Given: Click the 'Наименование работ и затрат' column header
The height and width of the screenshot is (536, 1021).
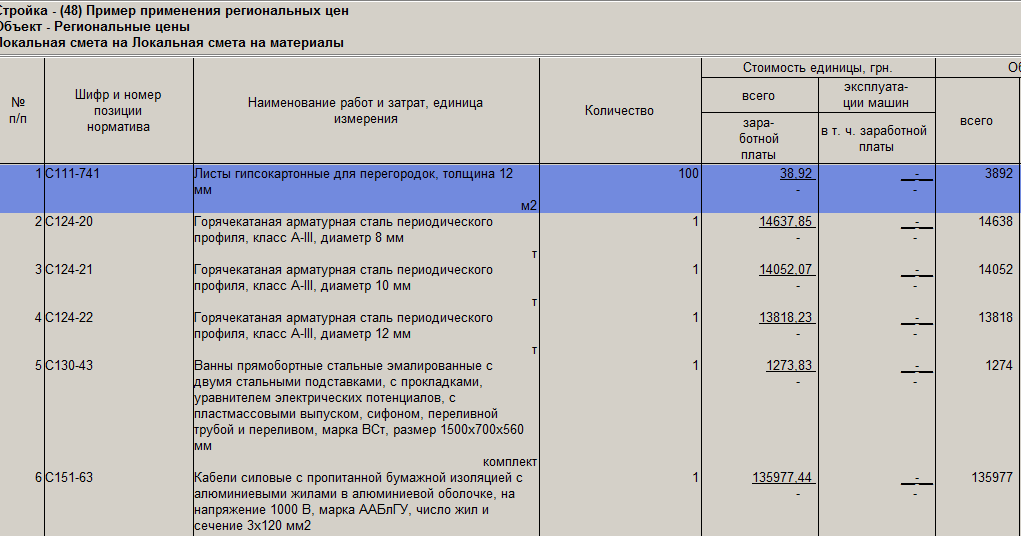Looking at the screenshot, I should coord(365,111).
